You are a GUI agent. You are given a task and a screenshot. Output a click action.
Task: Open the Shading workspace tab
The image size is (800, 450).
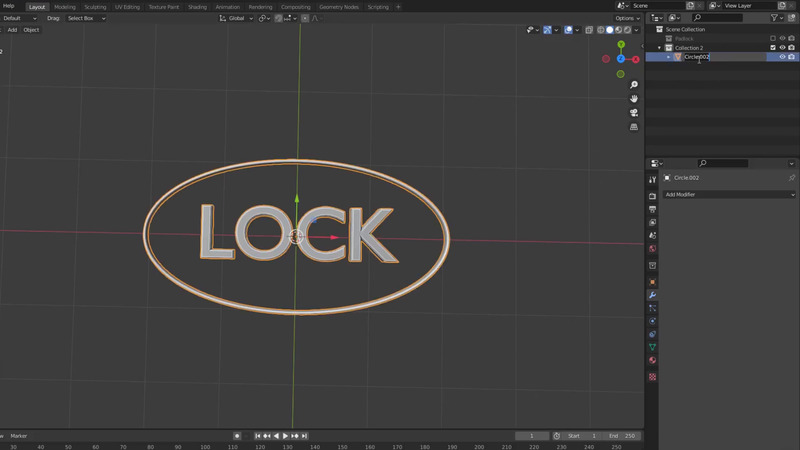[x=197, y=7]
